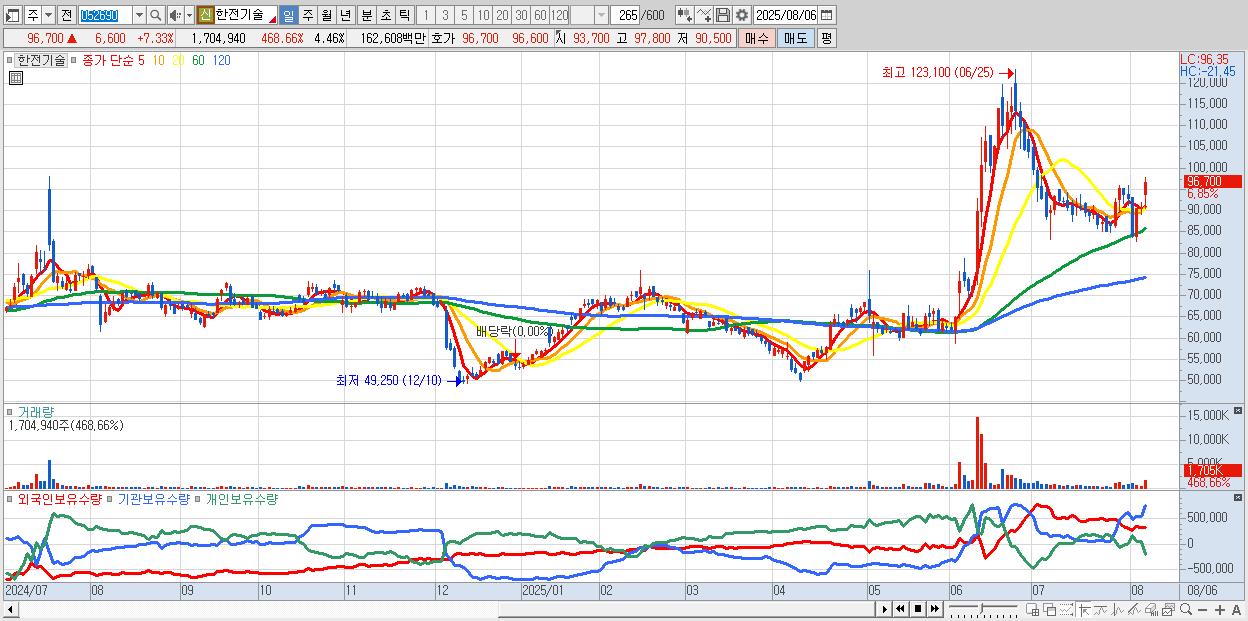This screenshot has height=621, width=1248.
Task: Click the 매도 sell button
Action: click(x=796, y=38)
